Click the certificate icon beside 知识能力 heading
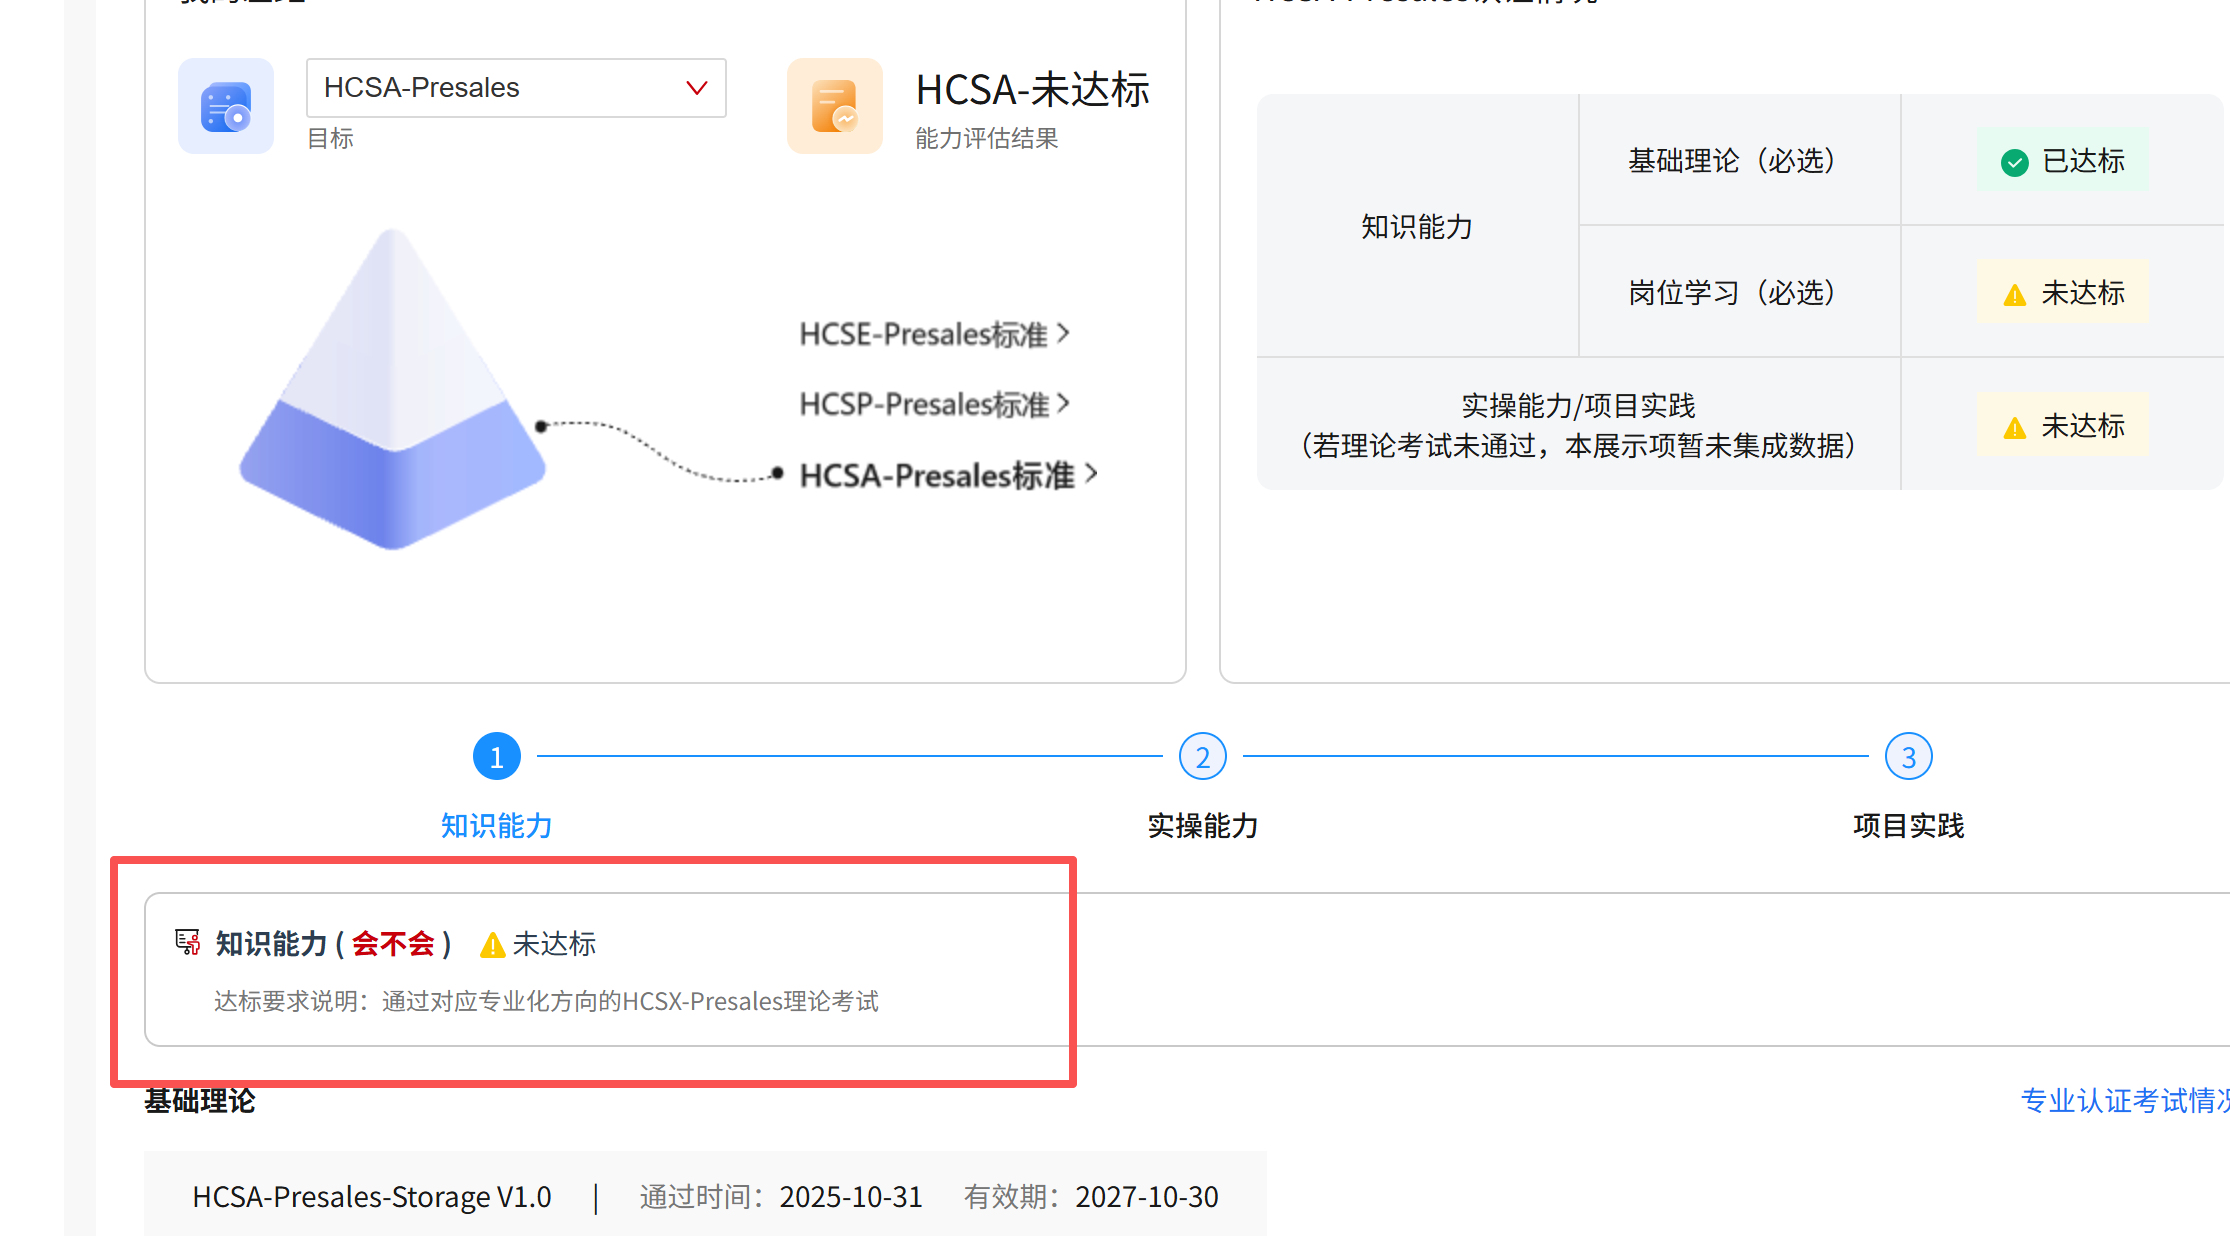The height and width of the screenshot is (1236, 2230). (187, 942)
